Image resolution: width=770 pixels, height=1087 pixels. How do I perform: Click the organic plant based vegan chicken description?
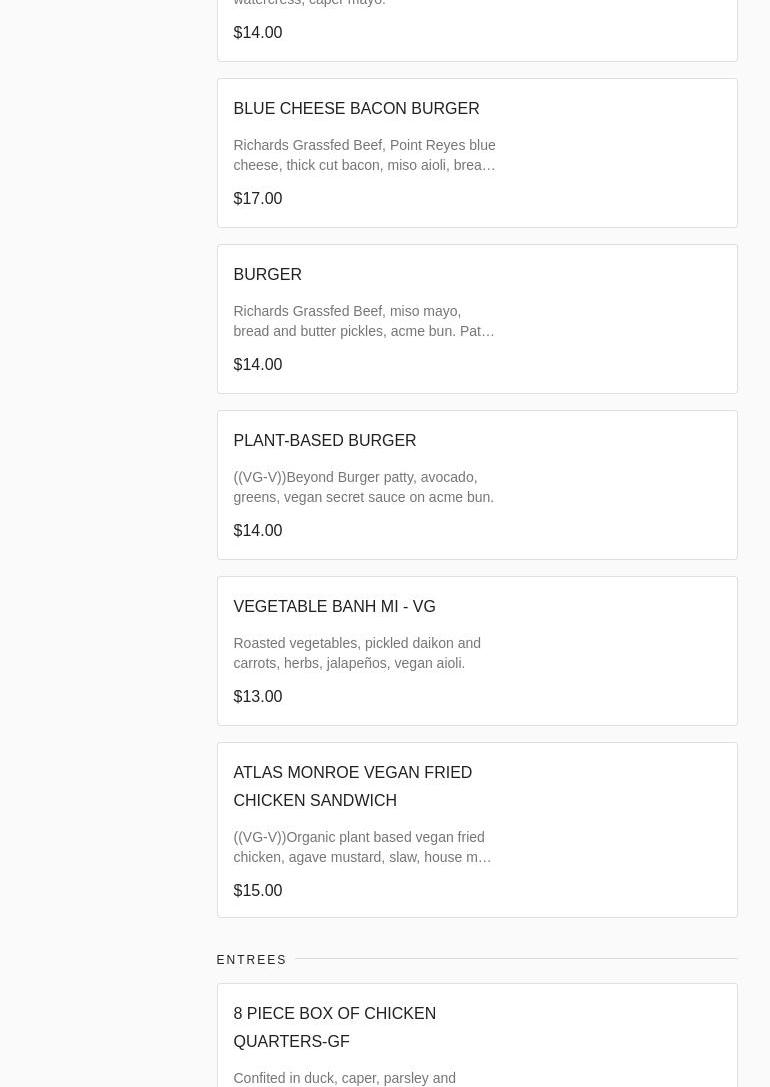[362, 847]
